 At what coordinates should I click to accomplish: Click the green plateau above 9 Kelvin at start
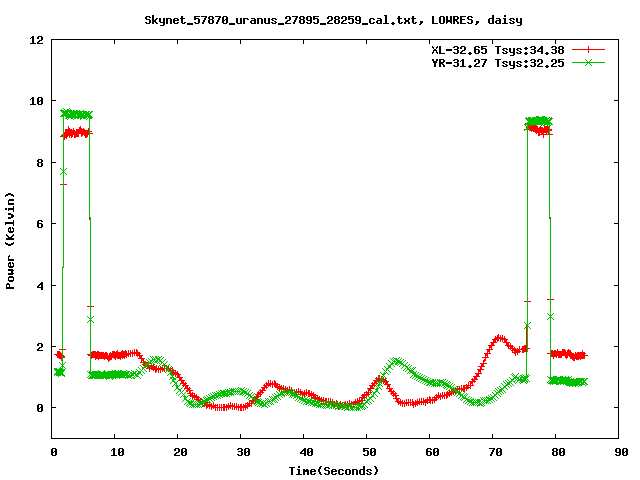[x=76, y=114]
